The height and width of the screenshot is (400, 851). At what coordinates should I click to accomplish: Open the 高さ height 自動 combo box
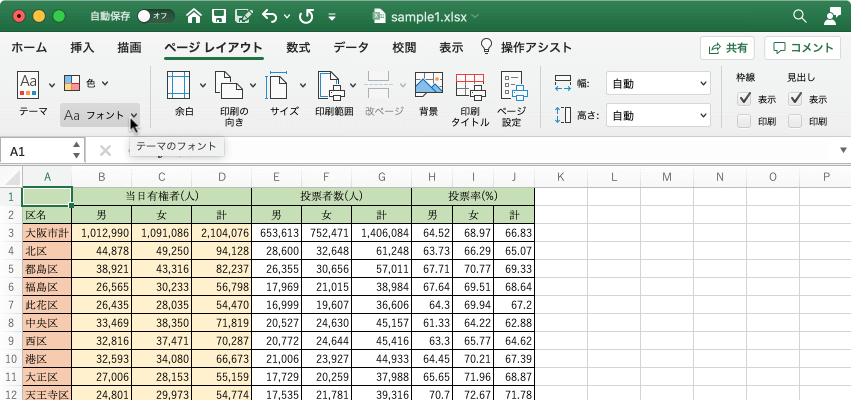(658, 116)
